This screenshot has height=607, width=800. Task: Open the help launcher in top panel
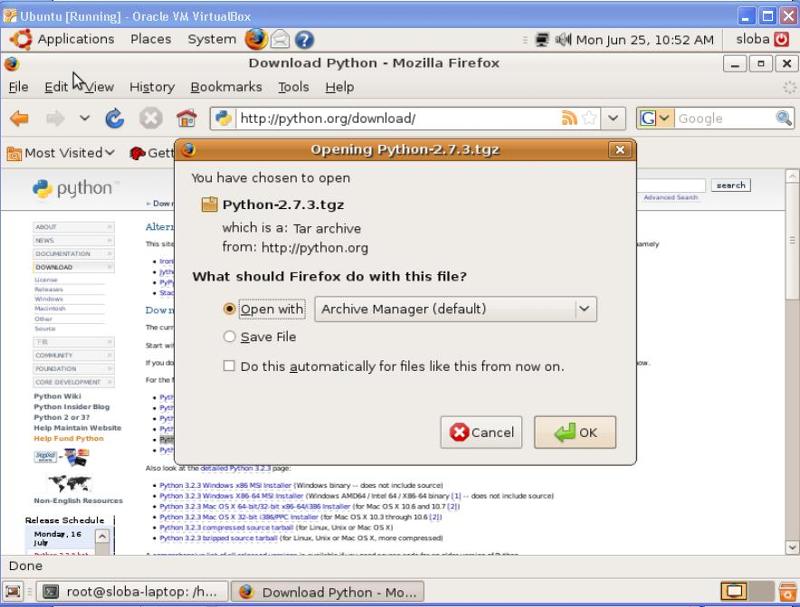304,39
